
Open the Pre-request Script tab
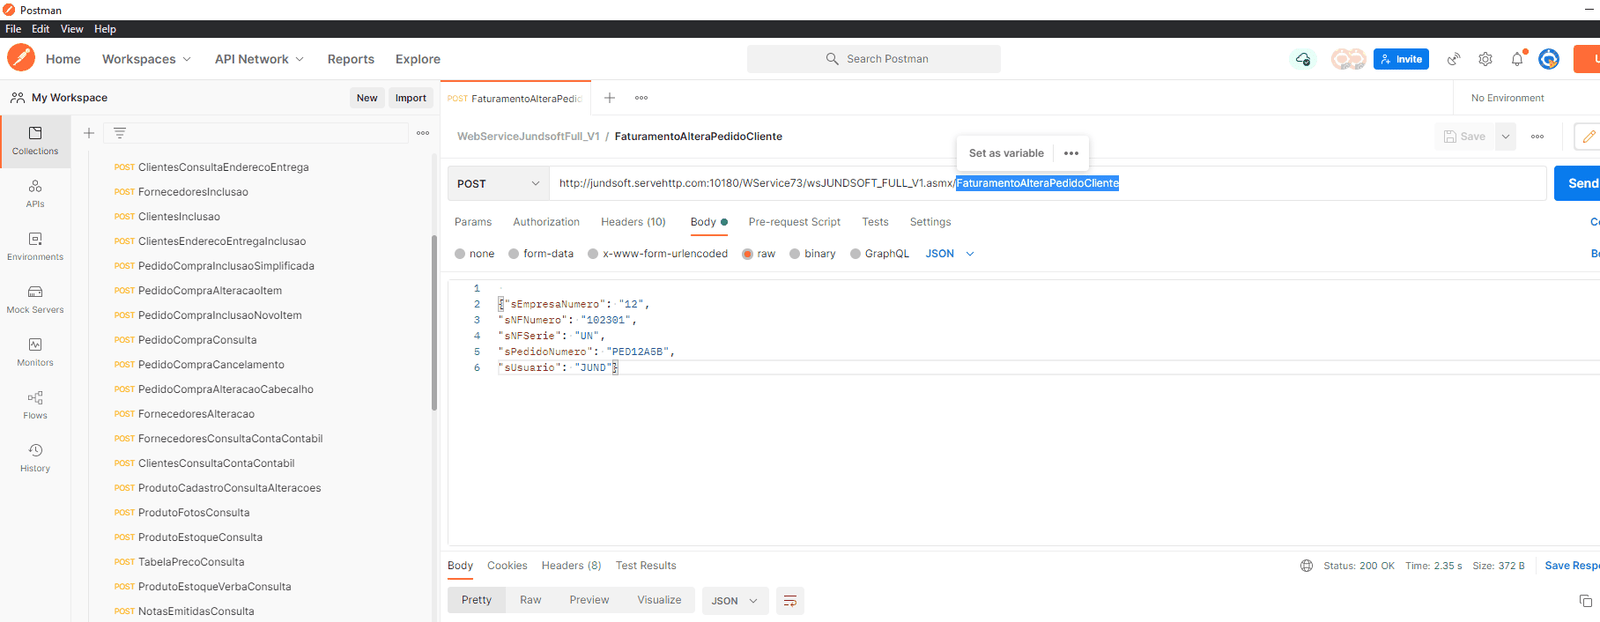click(794, 222)
